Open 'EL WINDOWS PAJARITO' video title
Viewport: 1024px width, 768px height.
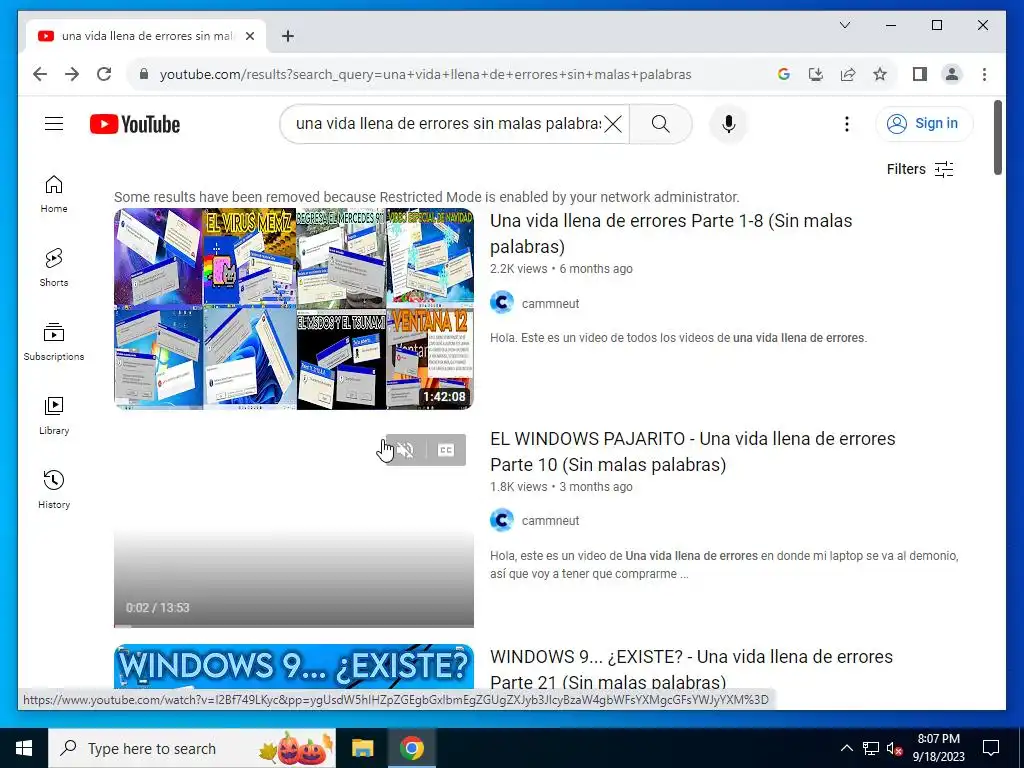tap(692, 451)
